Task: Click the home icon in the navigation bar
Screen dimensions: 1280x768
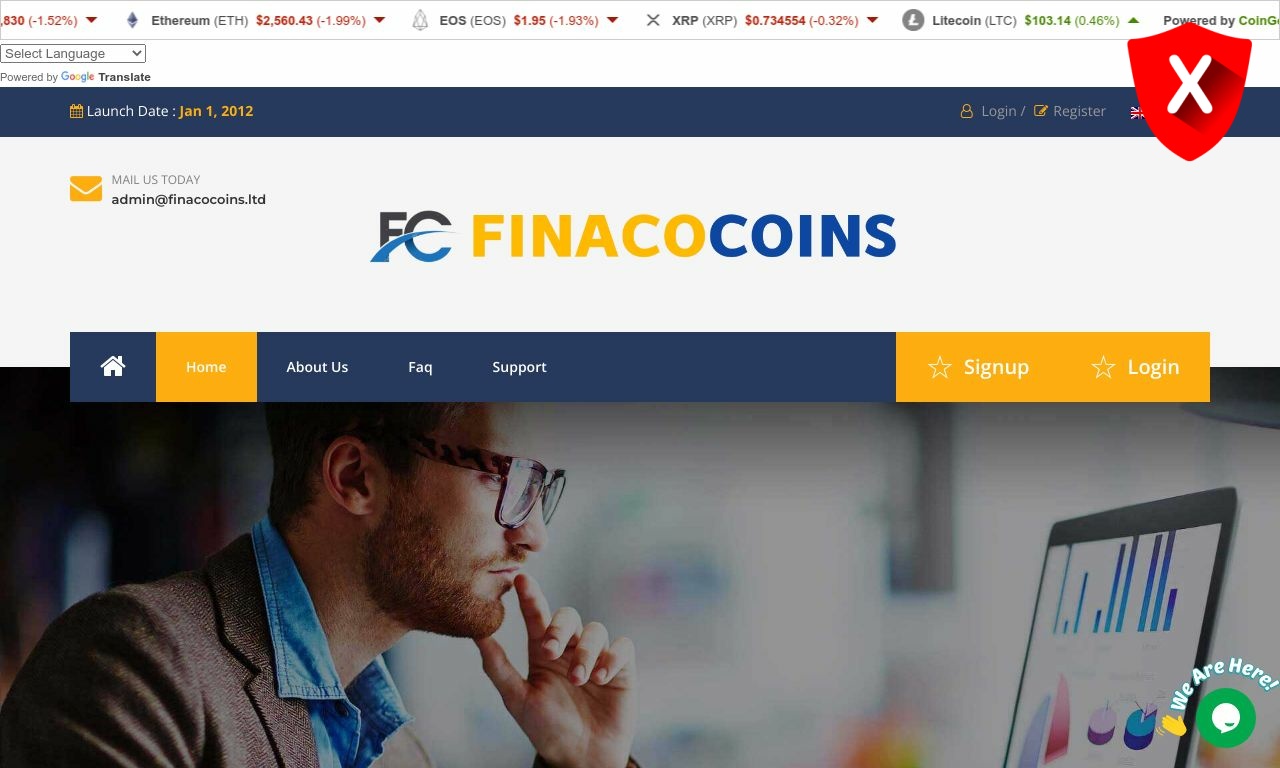Action: [x=113, y=366]
